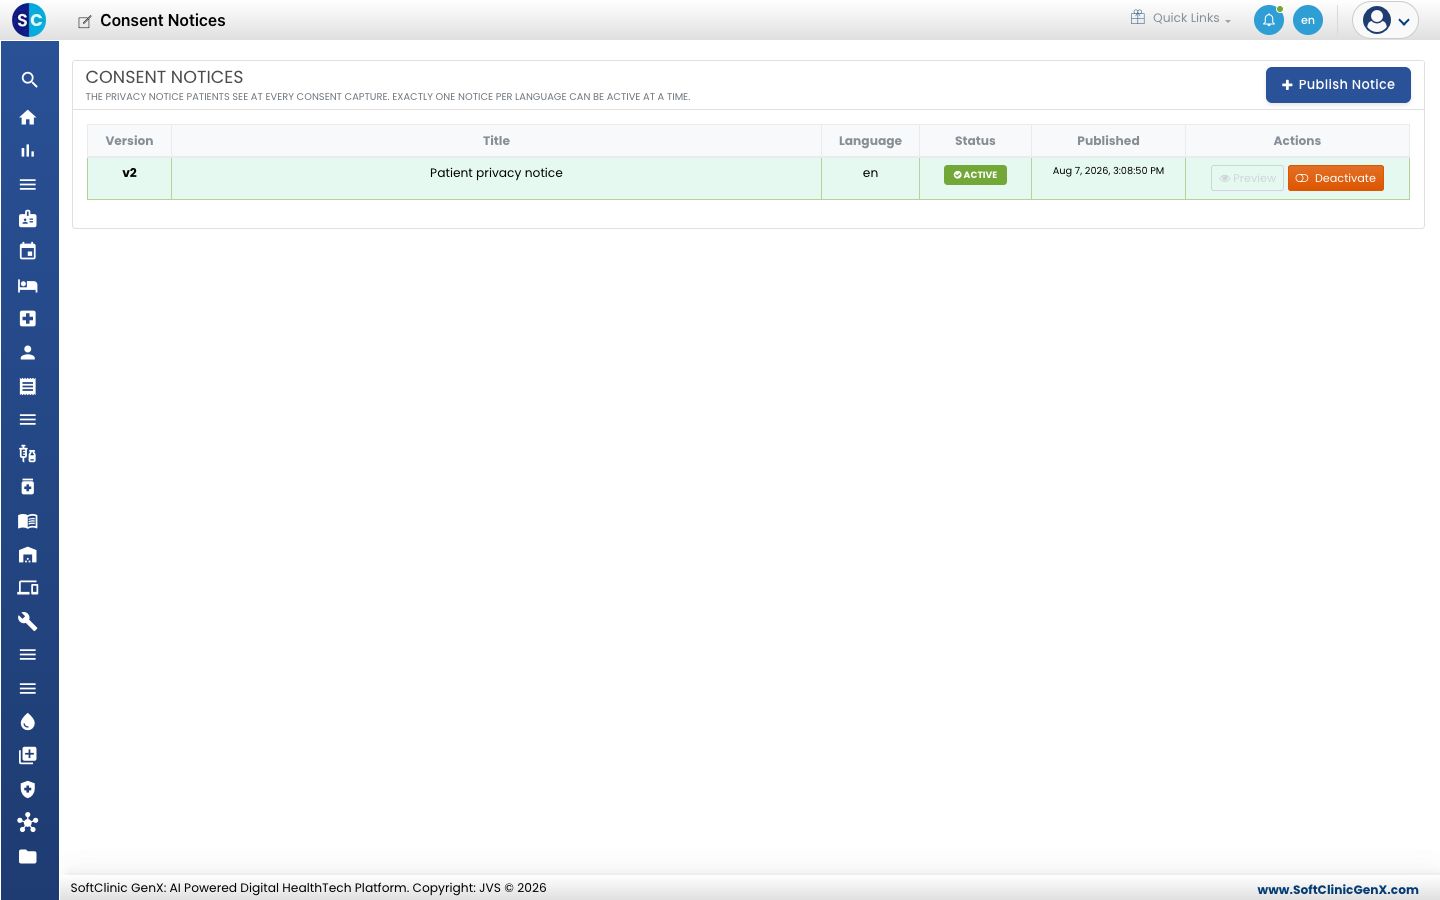Click the hub network sidebar icon
The height and width of the screenshot is (900, 1440).
(28, 823)
